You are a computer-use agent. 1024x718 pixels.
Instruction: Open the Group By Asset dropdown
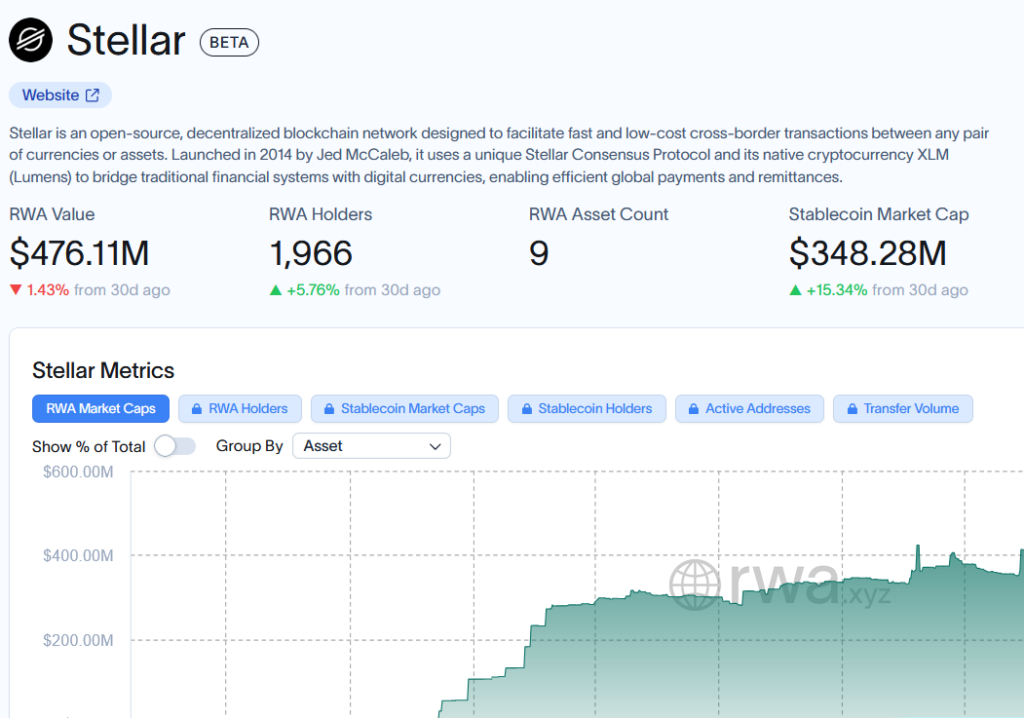click(371, 446)
